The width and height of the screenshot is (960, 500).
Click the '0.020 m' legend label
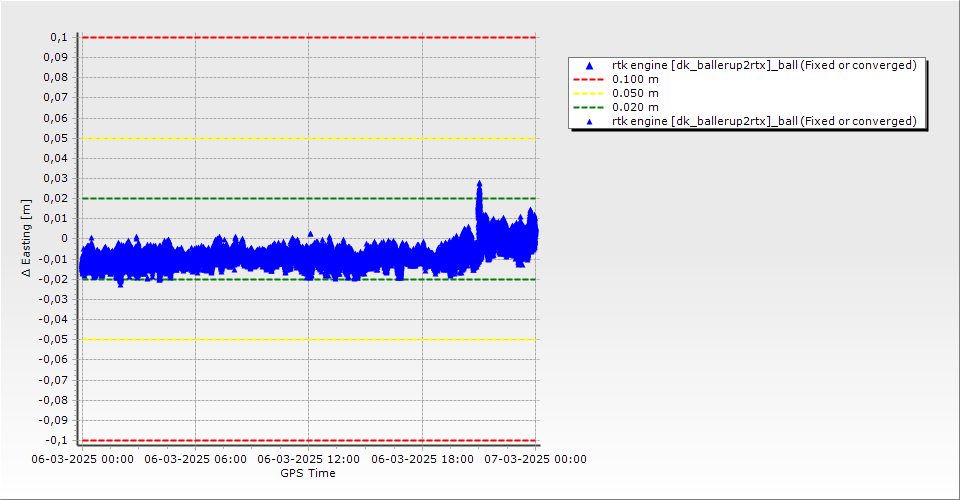click(635, 108)
